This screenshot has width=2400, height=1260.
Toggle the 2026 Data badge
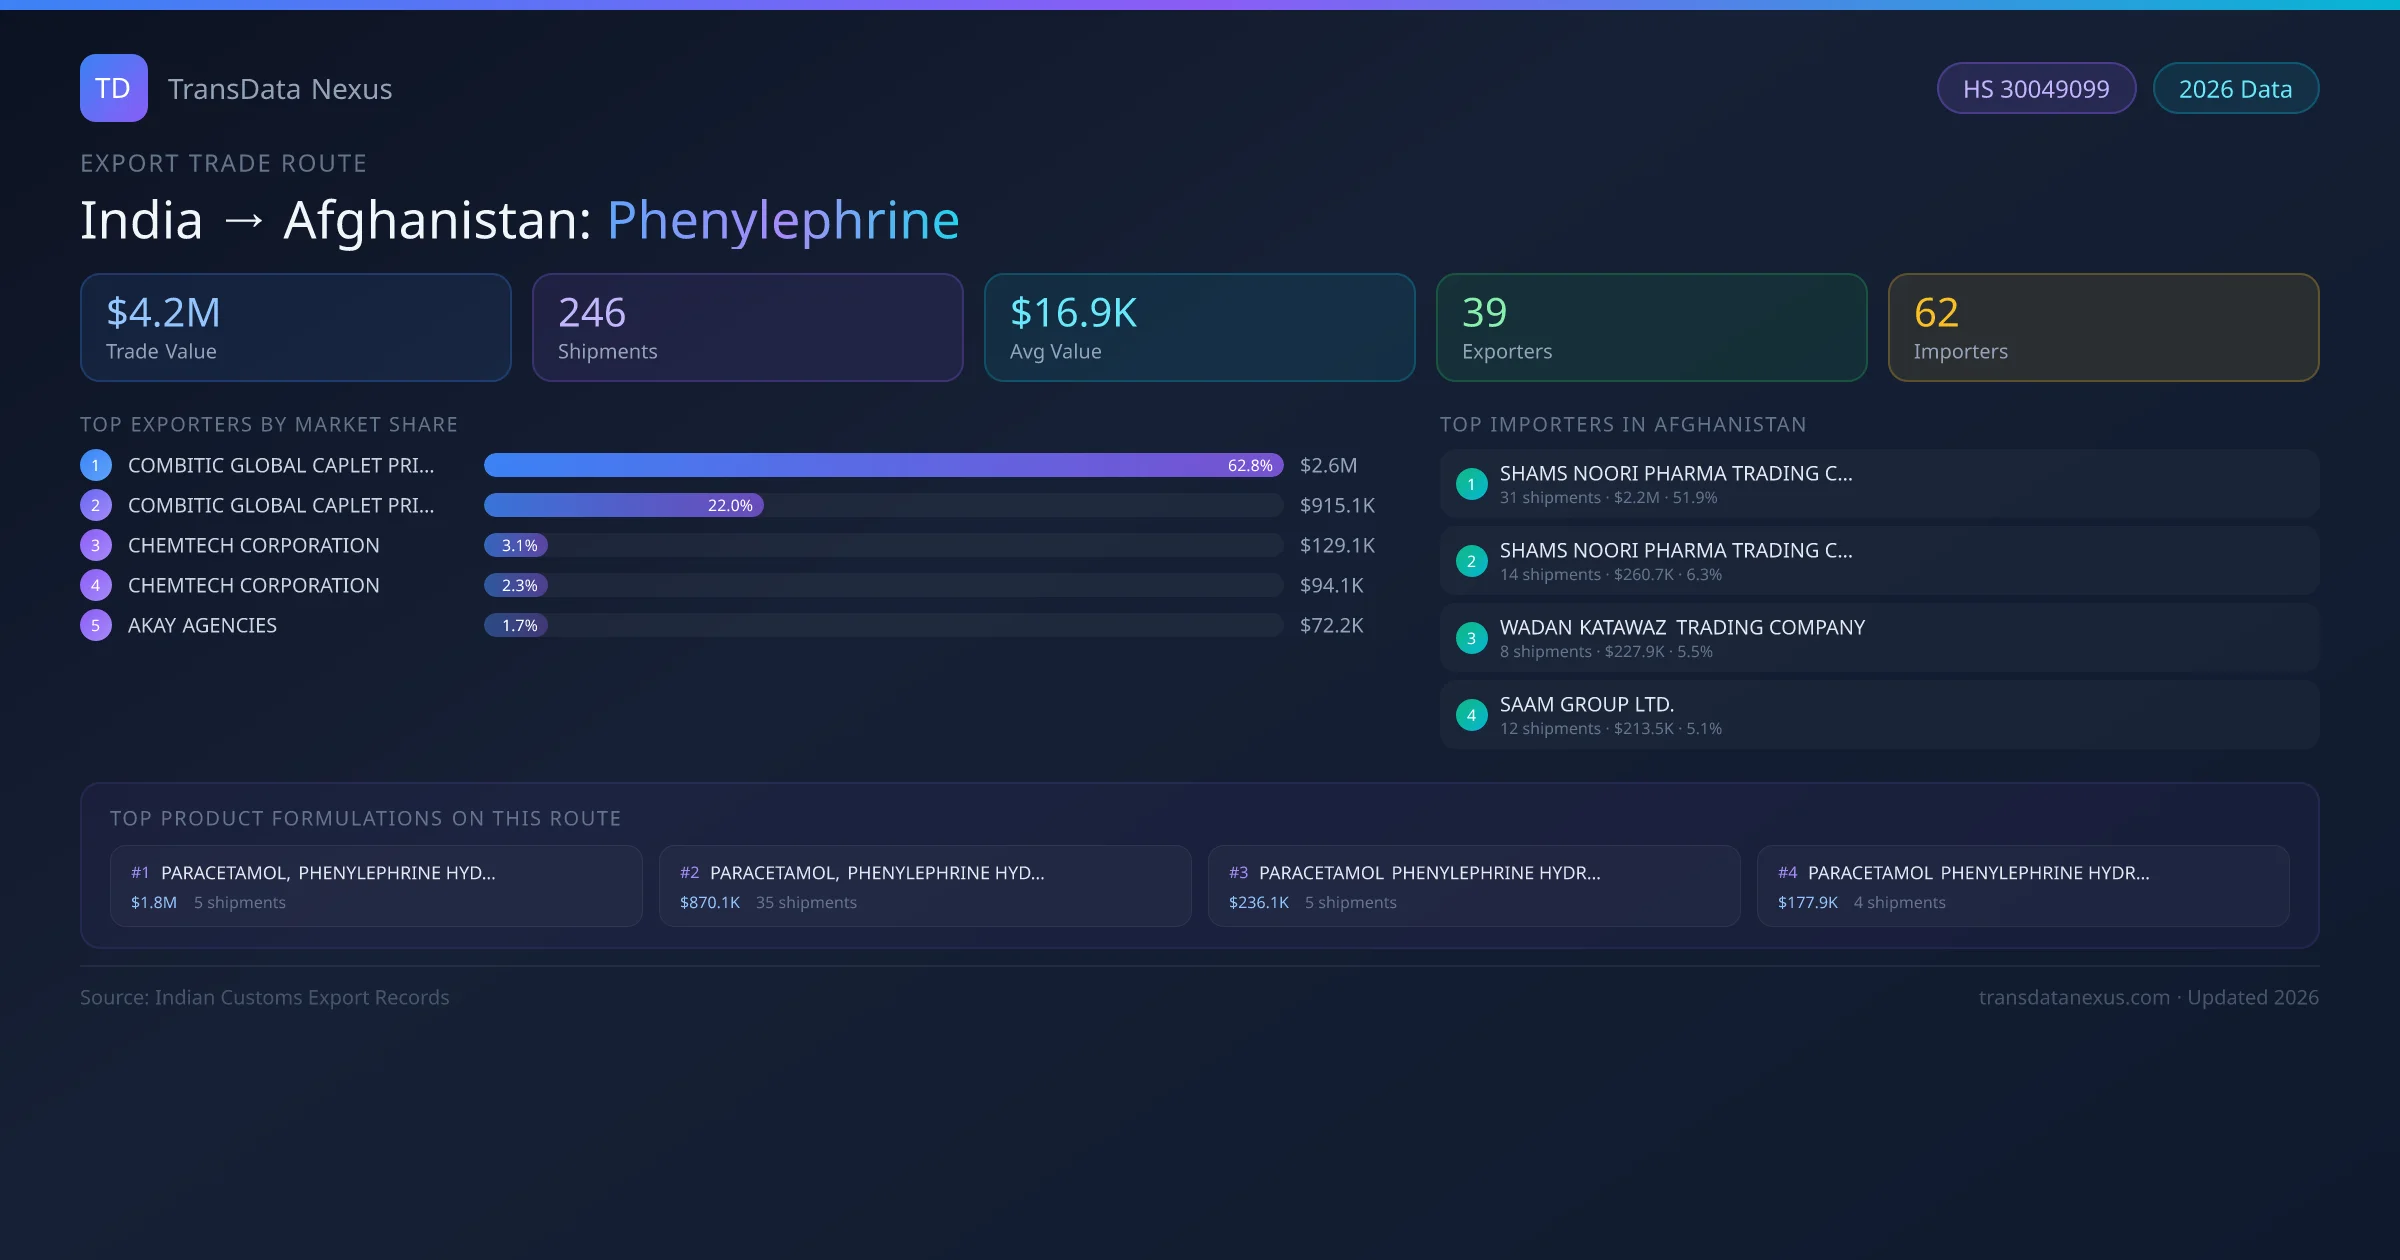point(2235,88)
